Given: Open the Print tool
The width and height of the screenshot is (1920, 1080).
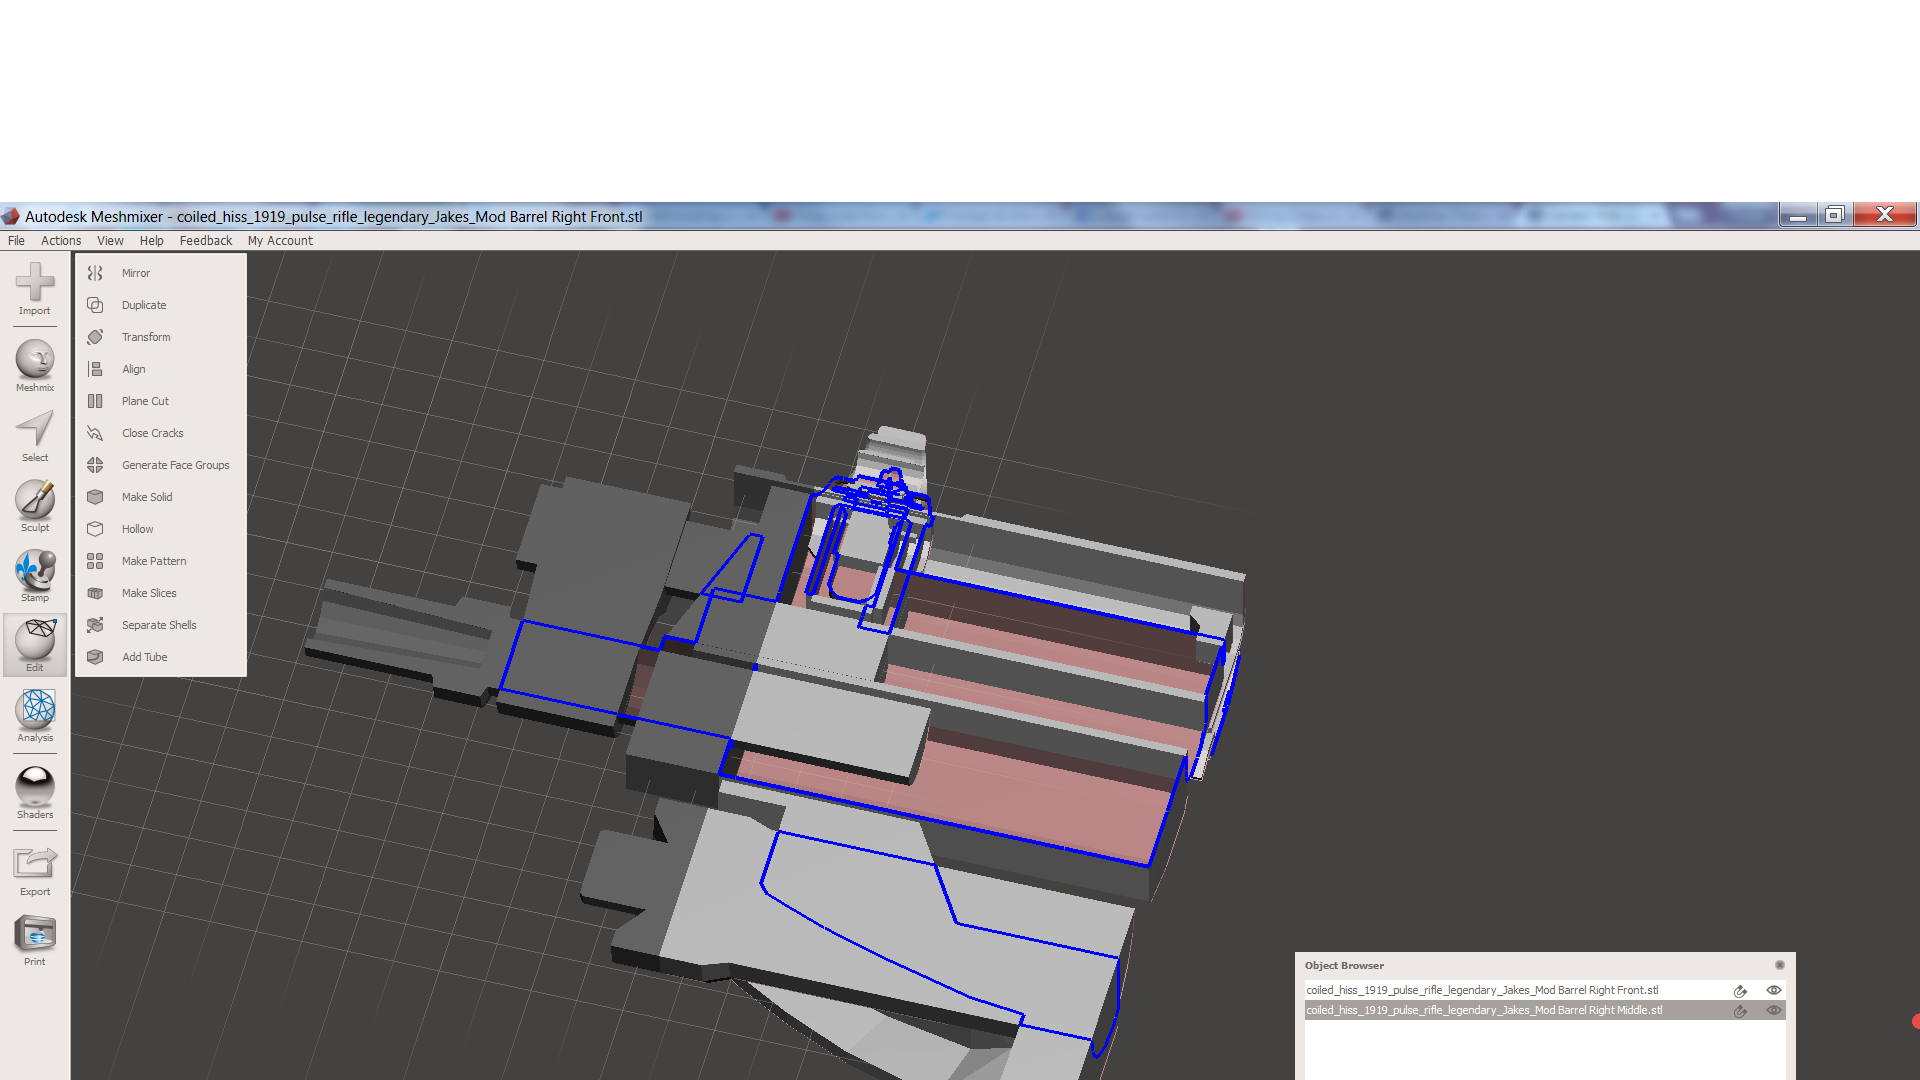Looking at the screenshot, I should tap(35, 940).
